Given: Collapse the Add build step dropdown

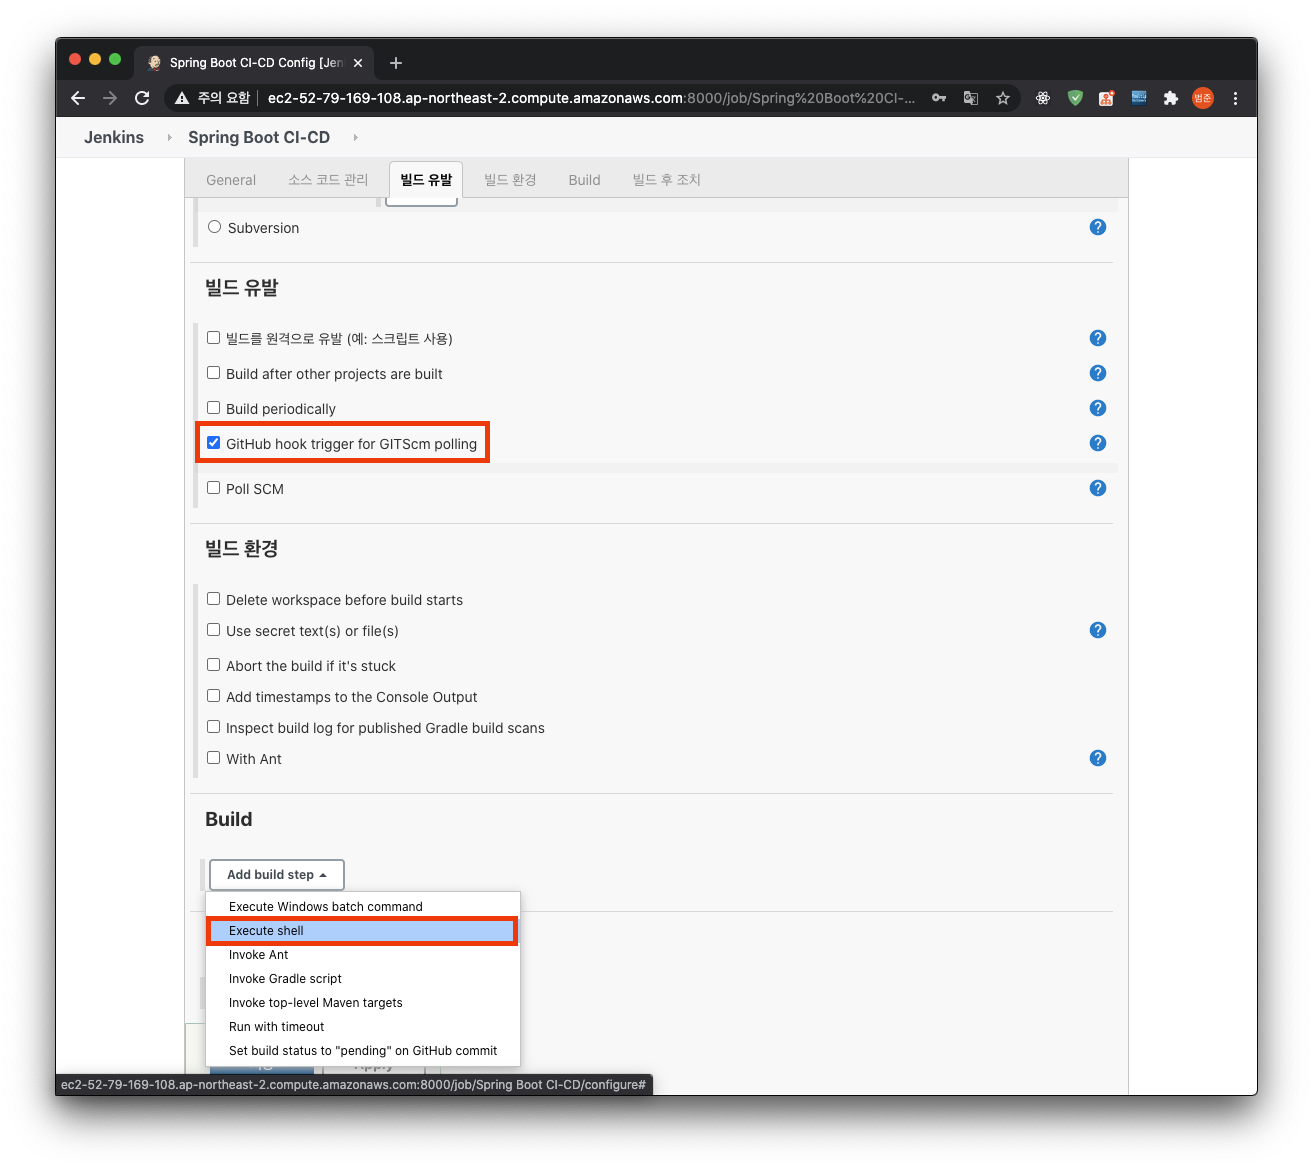Looking at the screenshot, I should click(x=277, y=875).
